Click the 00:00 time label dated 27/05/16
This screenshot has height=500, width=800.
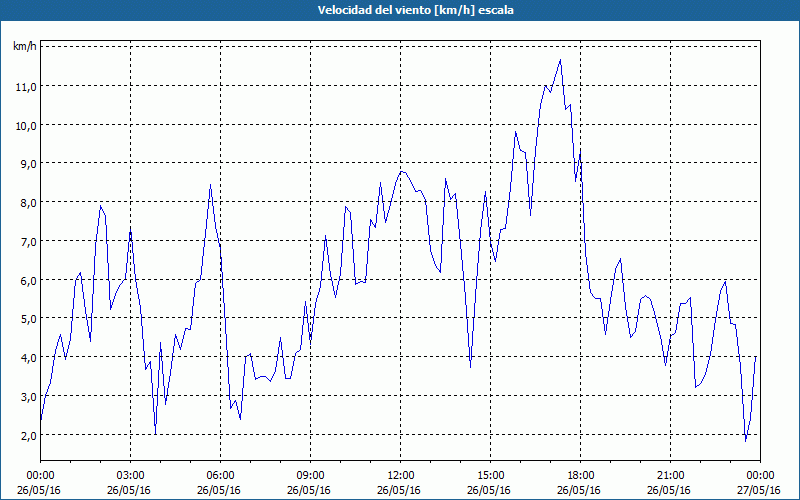(760, 476)
